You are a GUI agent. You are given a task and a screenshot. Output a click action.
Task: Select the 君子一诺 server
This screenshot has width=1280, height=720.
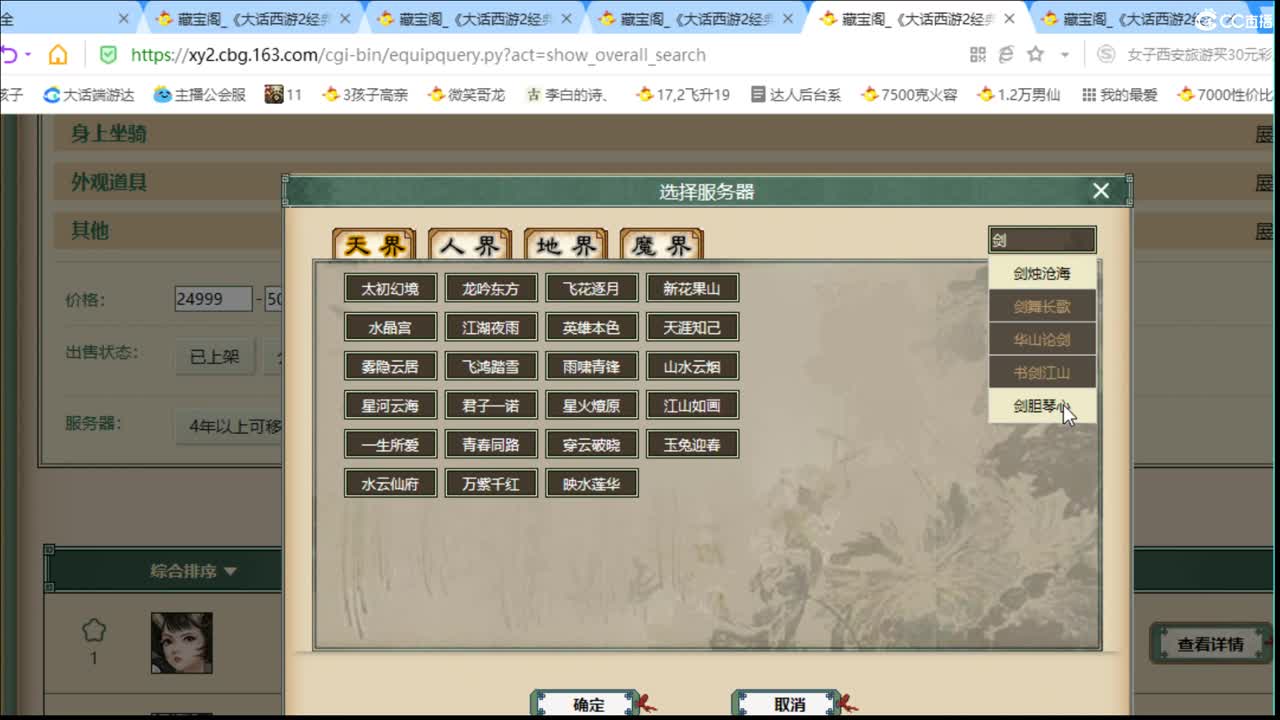point(491,405)
